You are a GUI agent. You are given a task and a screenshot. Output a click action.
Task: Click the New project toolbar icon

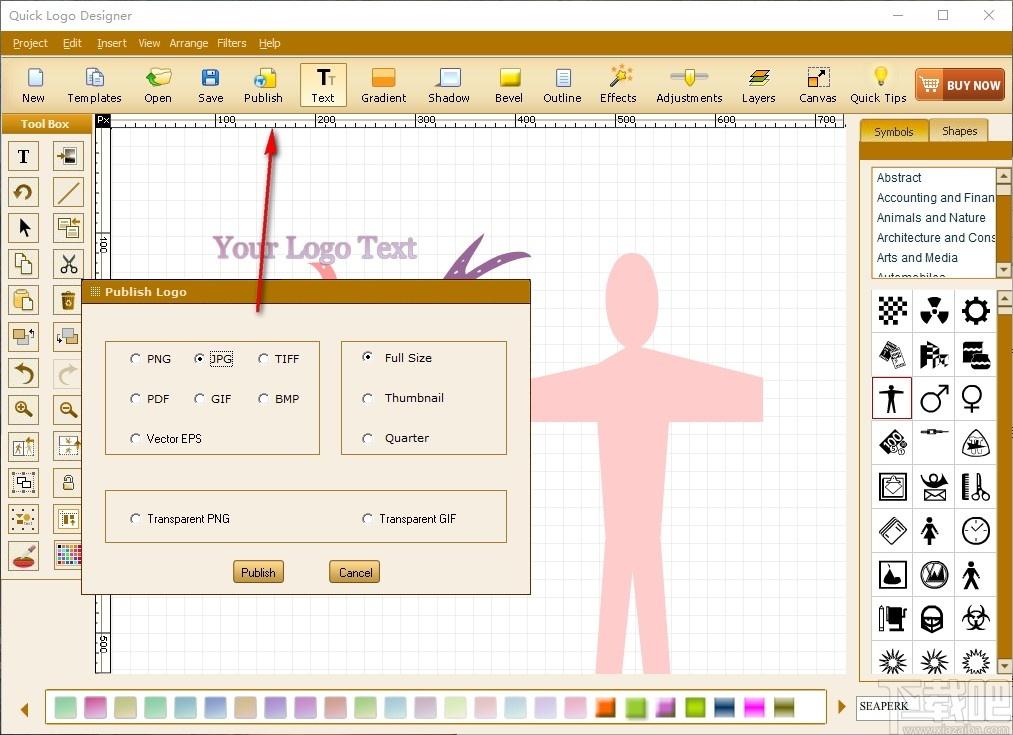(x=34, y=85)
